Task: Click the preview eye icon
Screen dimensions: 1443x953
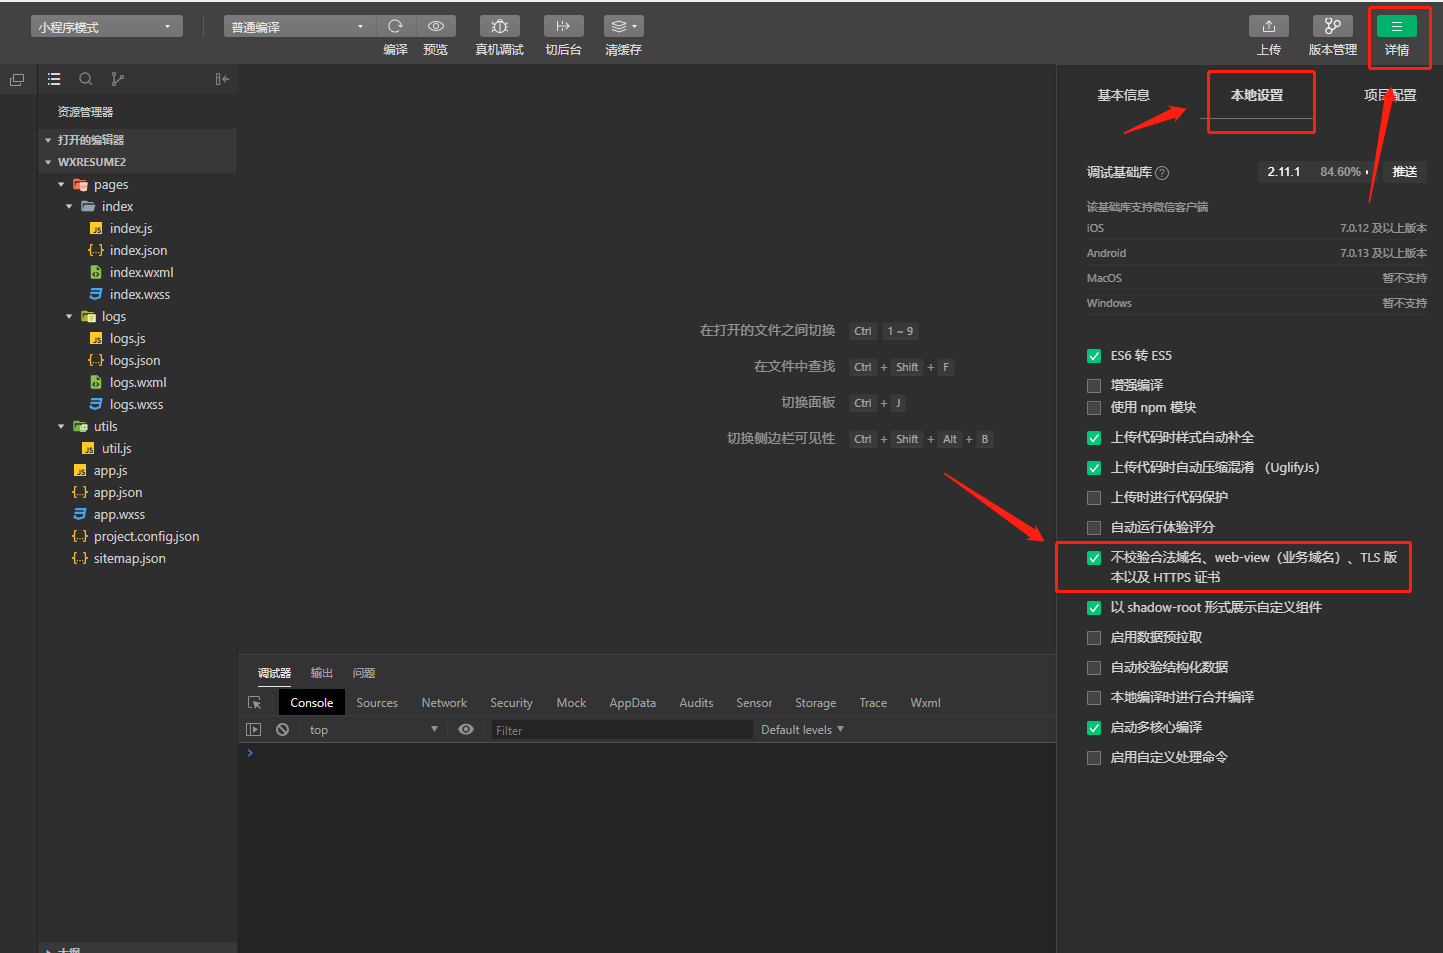Action: tap(436, 26)
